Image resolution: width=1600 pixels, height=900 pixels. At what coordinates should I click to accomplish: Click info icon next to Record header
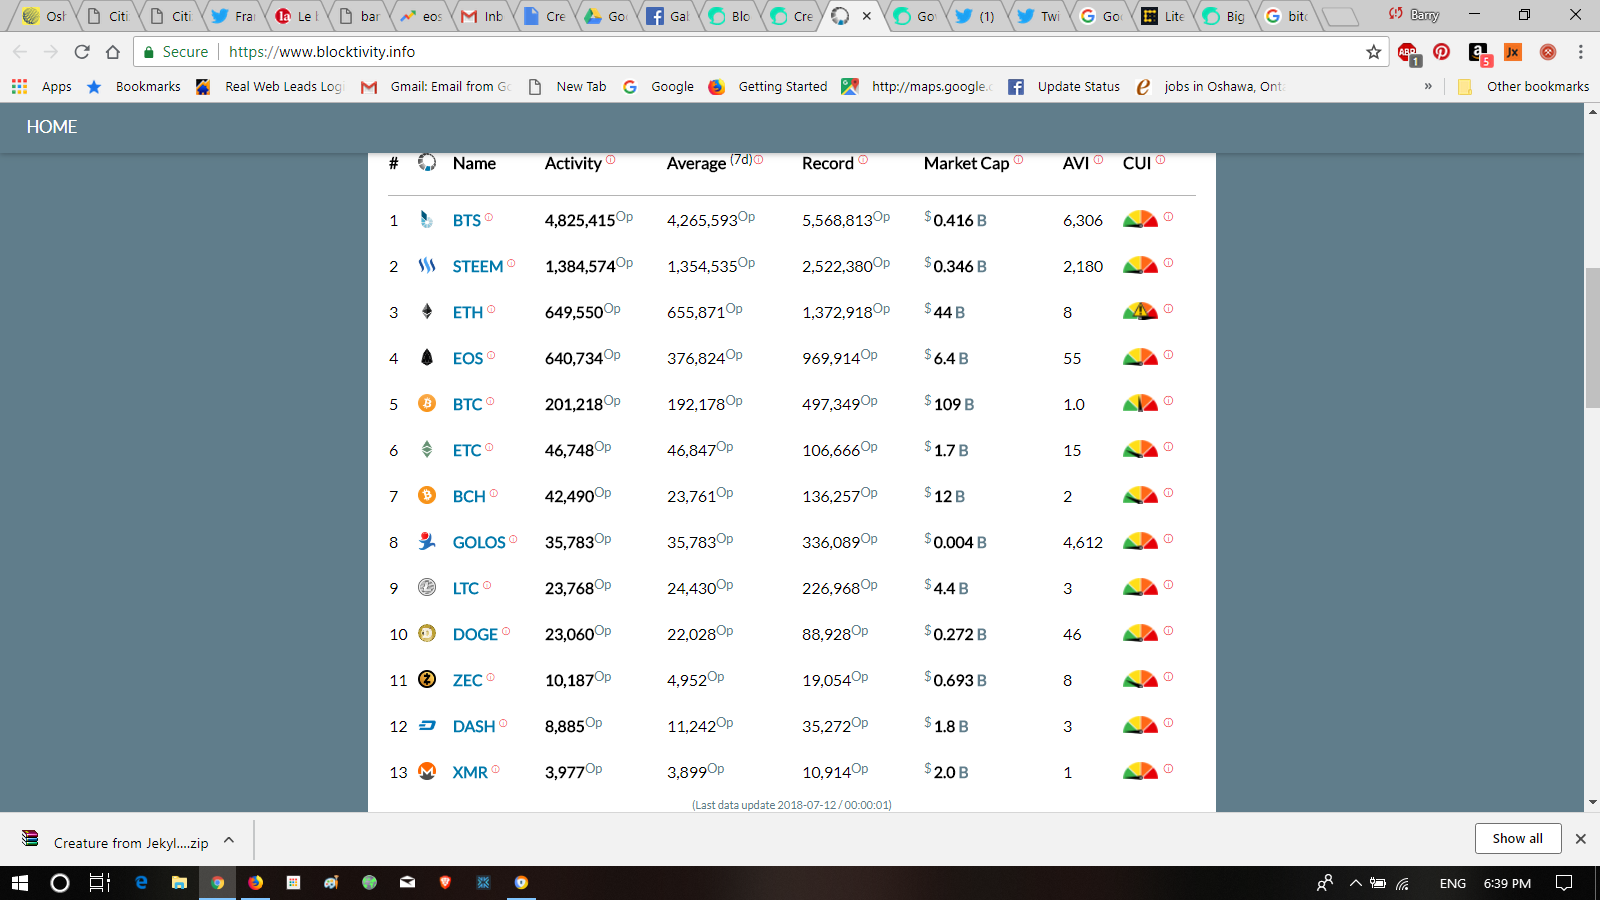(x=863, y=159)
